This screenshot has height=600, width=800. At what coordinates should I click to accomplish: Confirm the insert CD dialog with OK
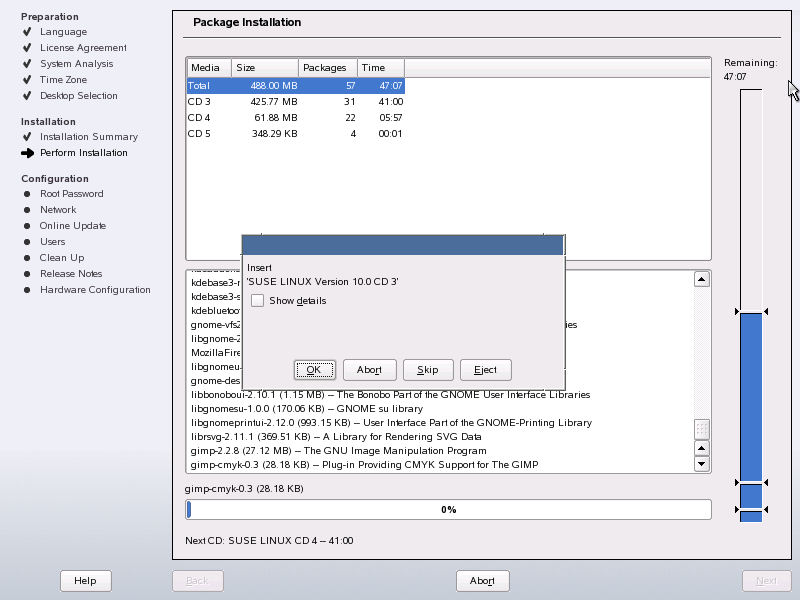pos(314,370)
